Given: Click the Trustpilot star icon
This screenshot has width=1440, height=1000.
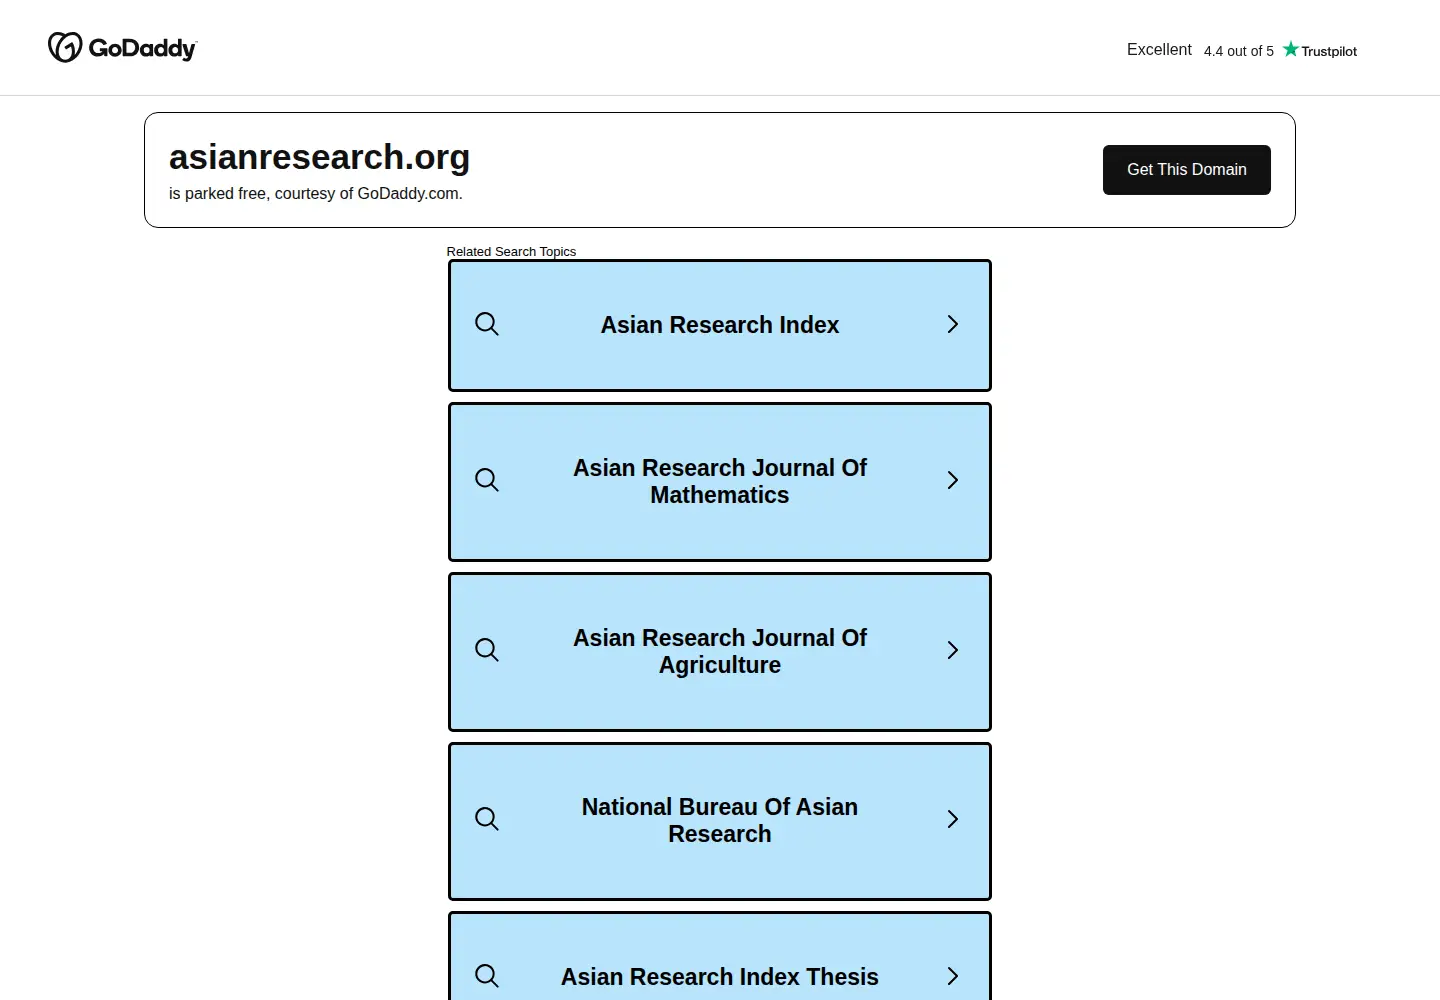Looking at the screenshot, I should tap(1291, 49).
